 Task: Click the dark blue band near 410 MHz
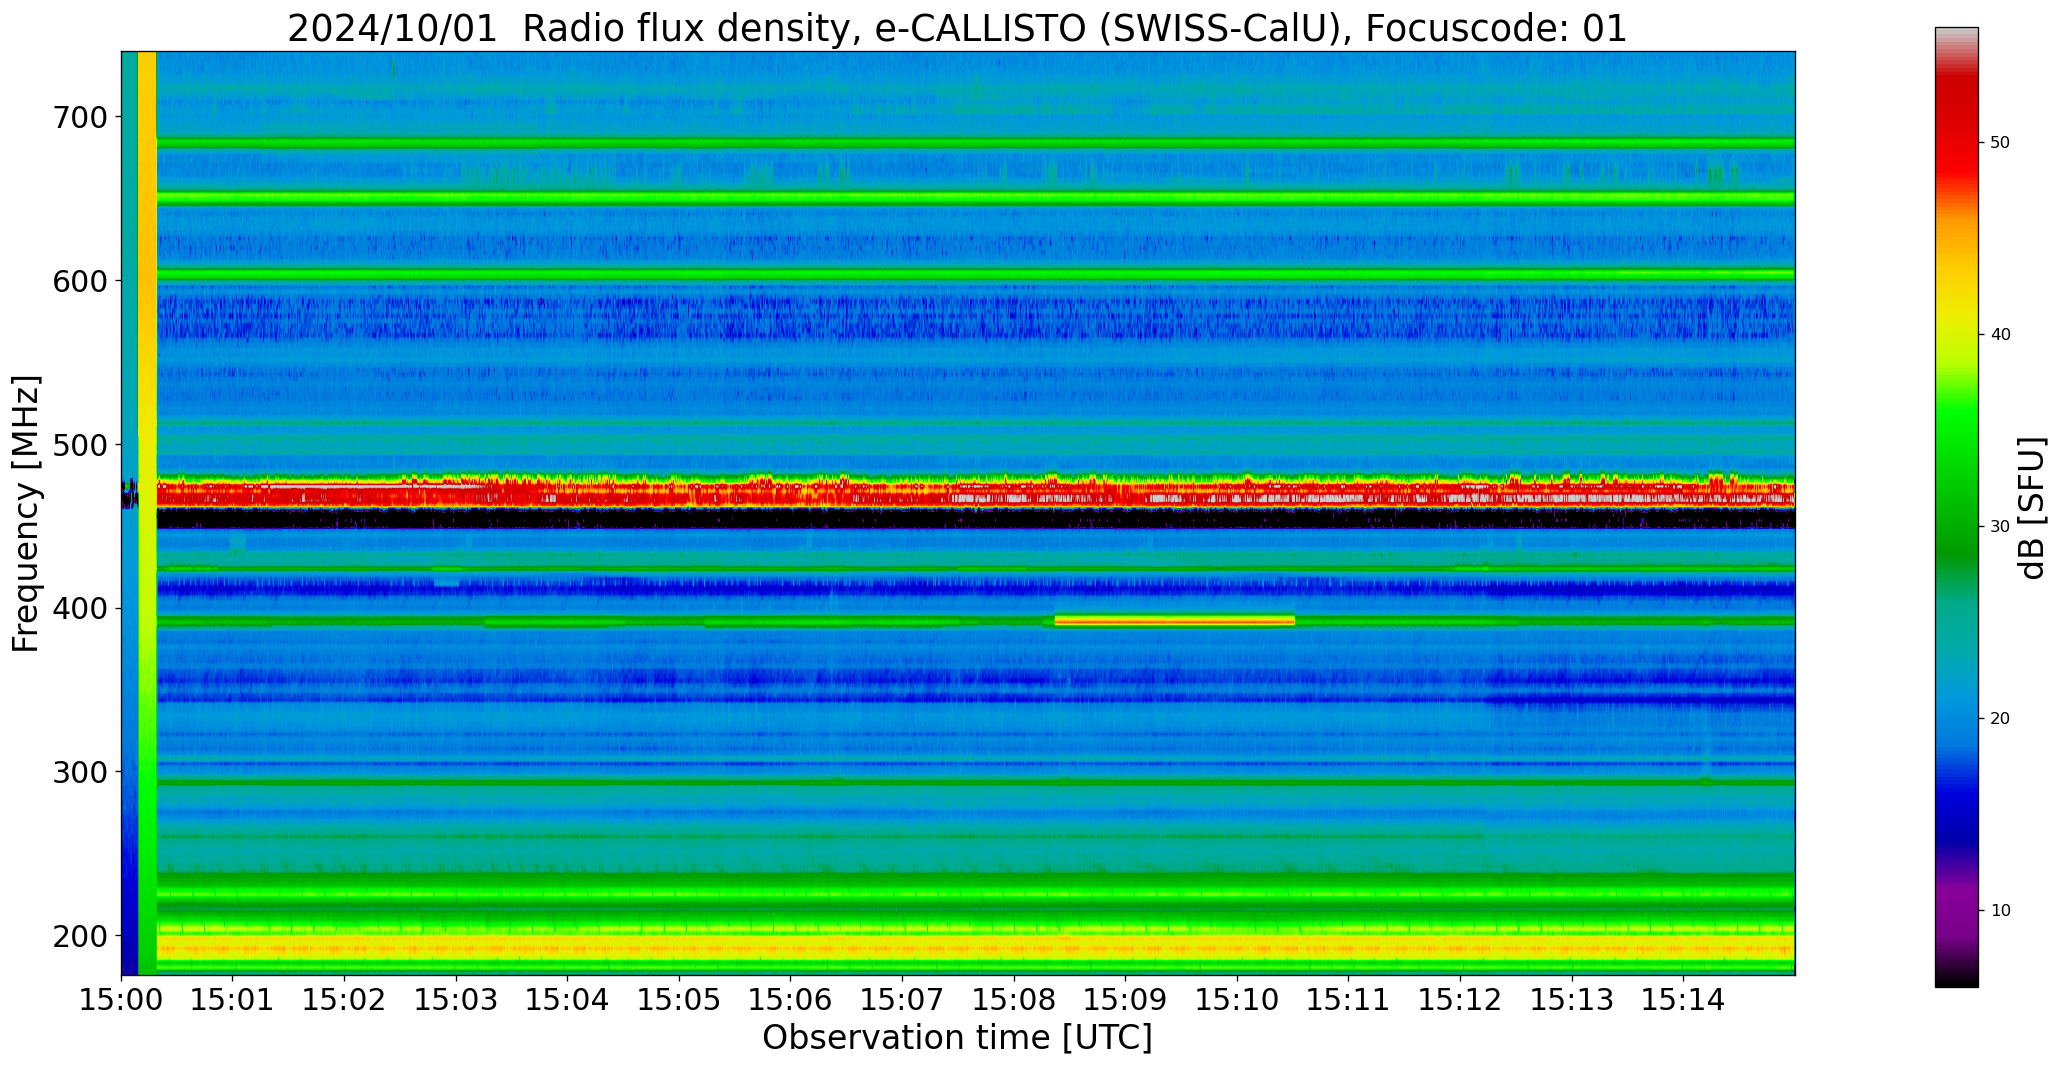pyautogui.click(x=975, y=589)
